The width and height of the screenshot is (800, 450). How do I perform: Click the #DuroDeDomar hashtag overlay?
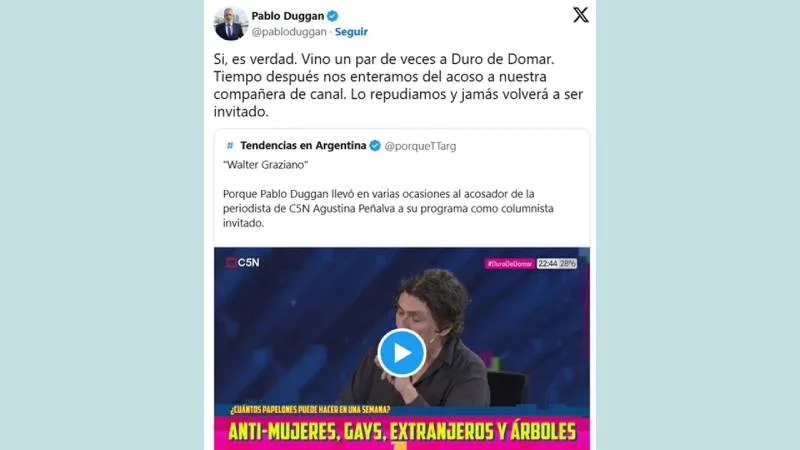pyautogui.click(x=509, y=264)
